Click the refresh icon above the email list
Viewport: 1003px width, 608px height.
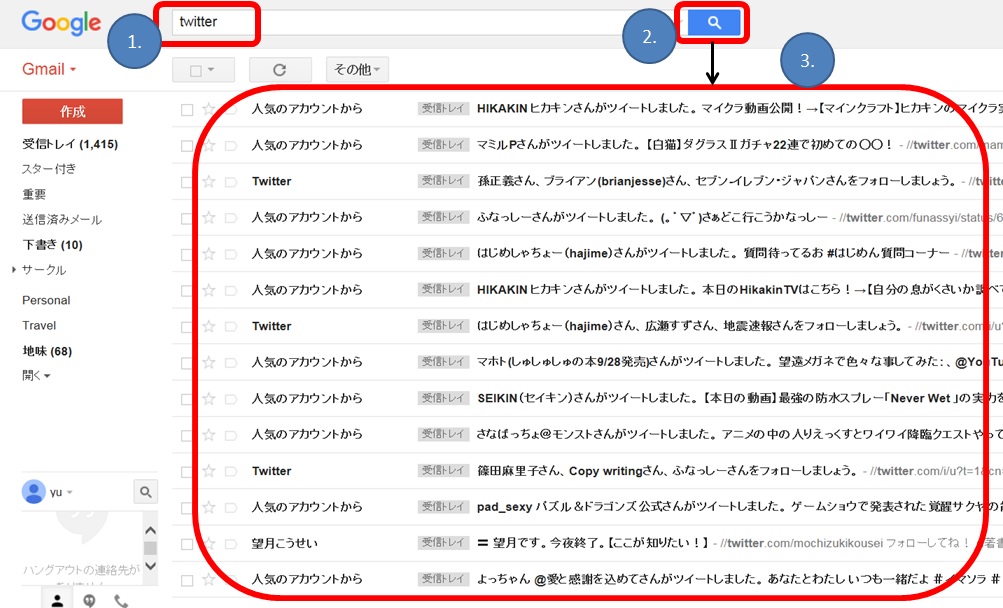tap(279, 69)
